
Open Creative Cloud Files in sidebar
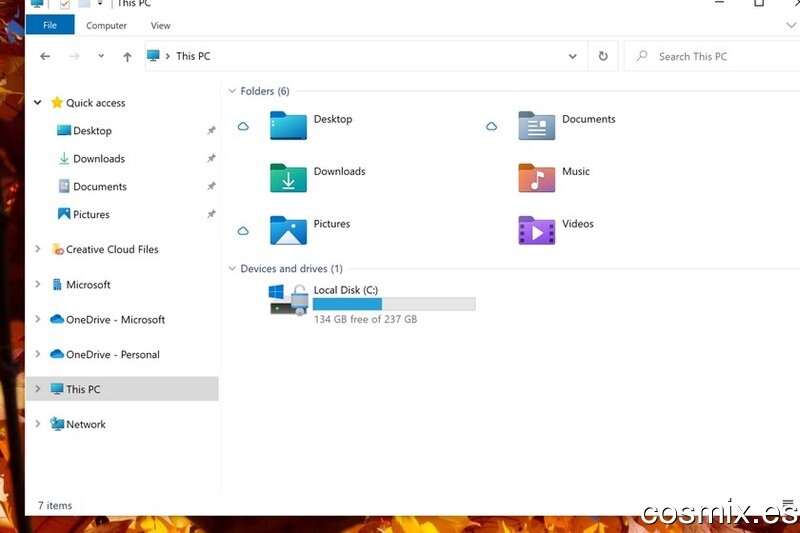pos(112,249)
